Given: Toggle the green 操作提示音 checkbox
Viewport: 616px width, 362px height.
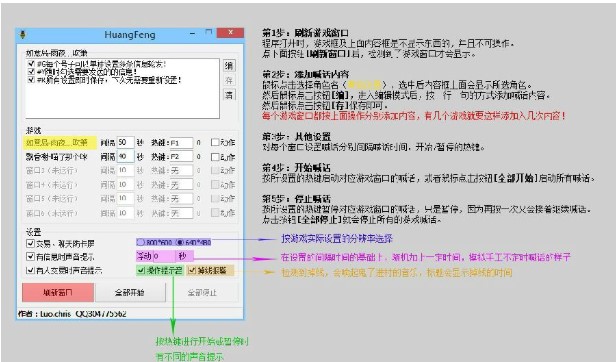Looking at the screenshot, I should (x=141, y=270).
